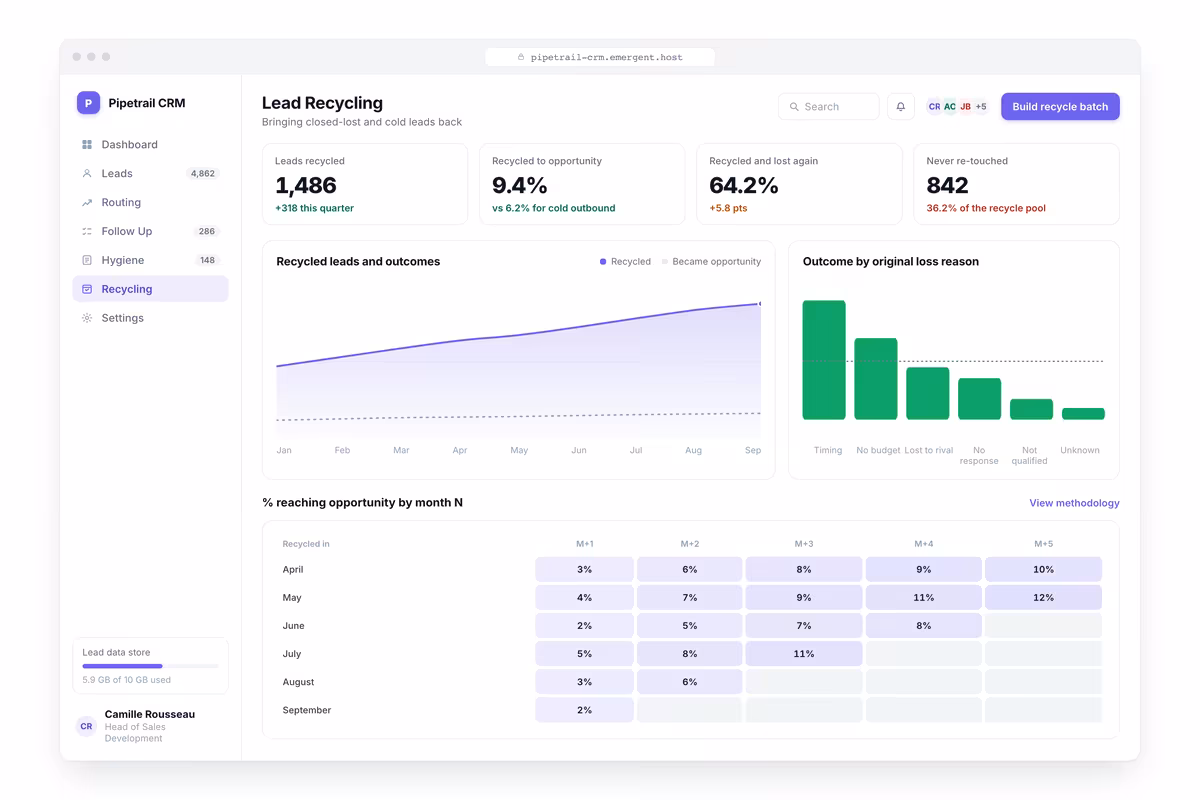
Task: Click the No response bar
Action: (x=980, y=399)
